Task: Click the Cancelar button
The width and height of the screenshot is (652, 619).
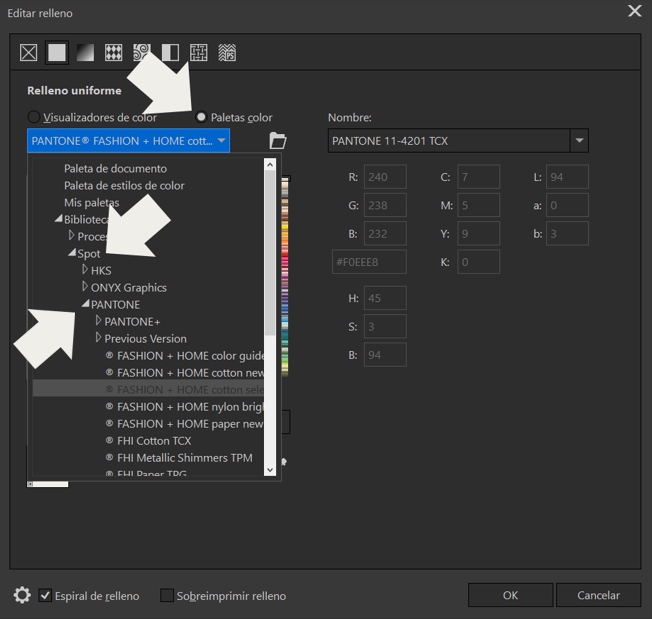Action: [x=598, y=595]
